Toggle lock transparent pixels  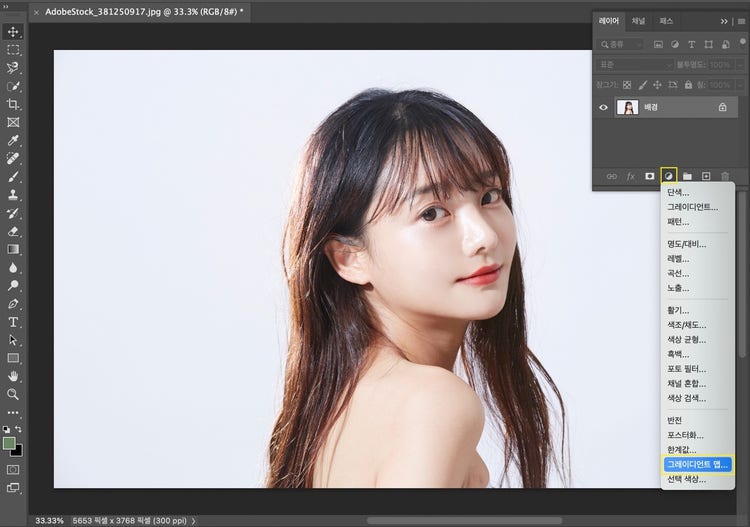[627, 85]
